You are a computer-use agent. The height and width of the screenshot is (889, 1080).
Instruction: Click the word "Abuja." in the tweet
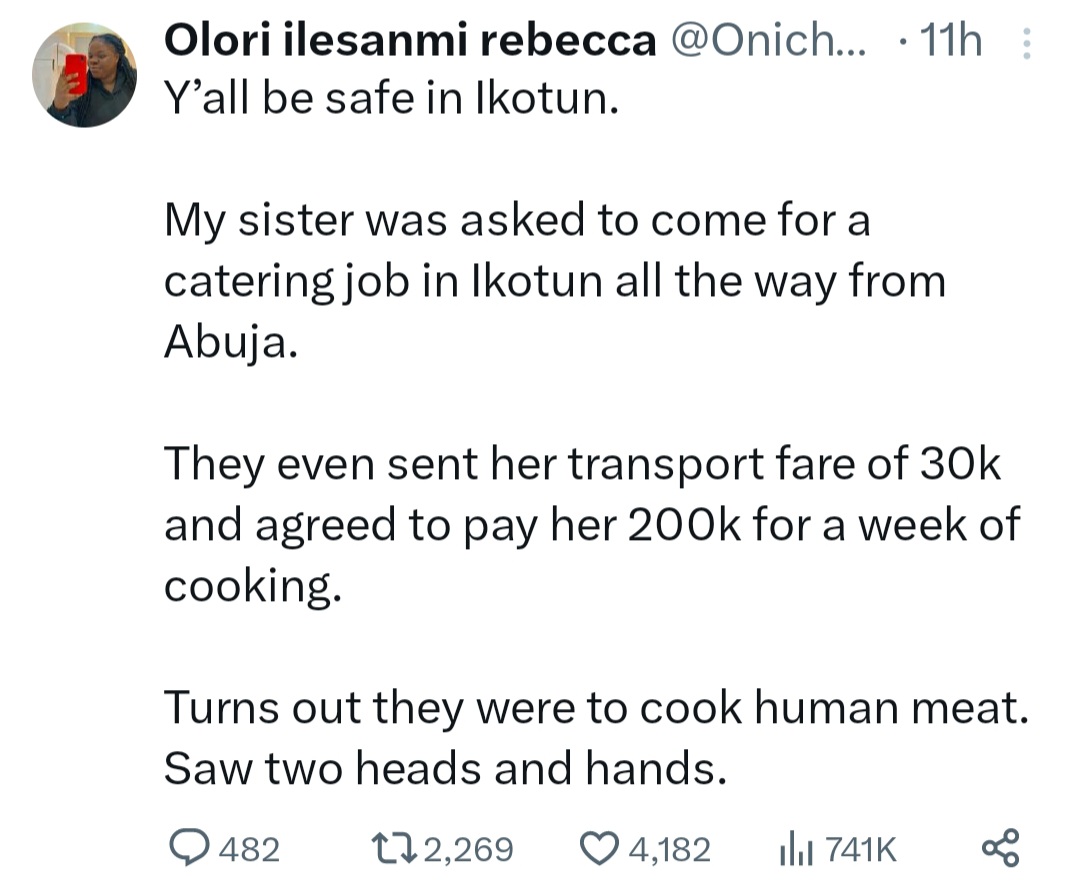[x=229, y=343]
